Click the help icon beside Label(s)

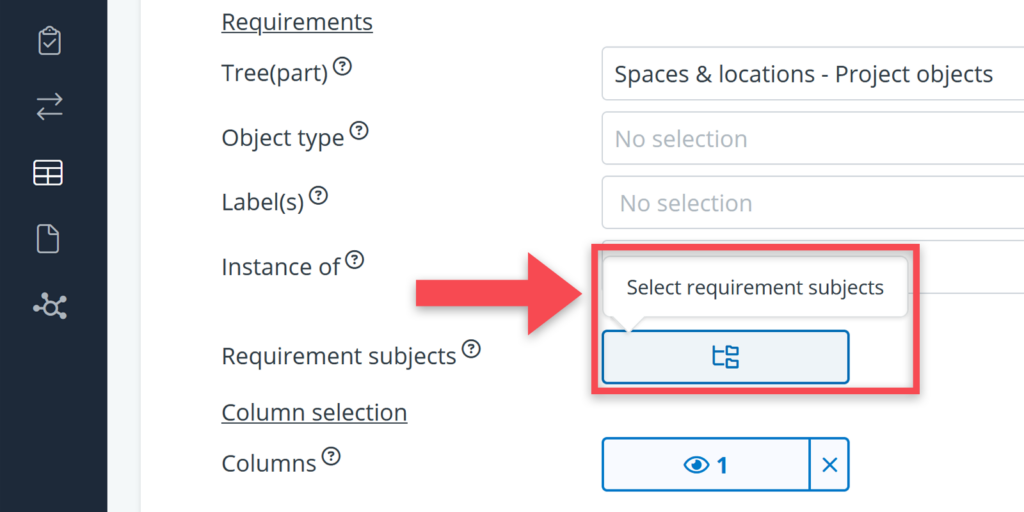point(318,195)
